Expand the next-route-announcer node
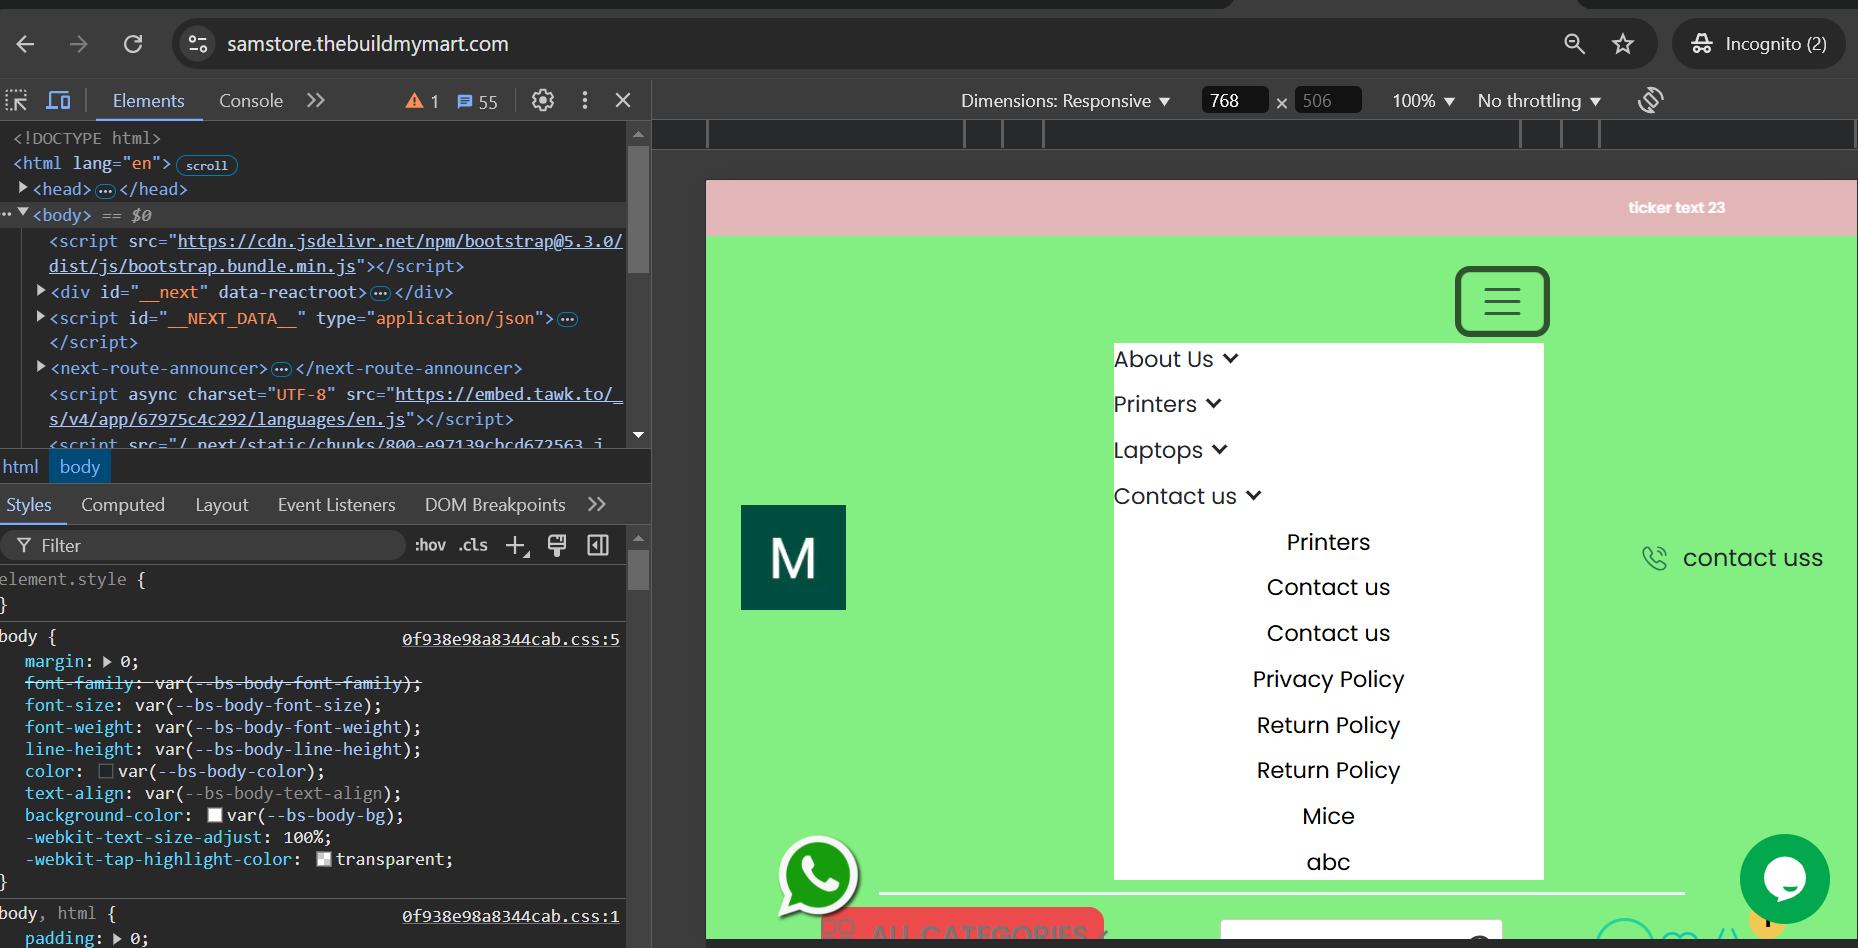Viewport: 1858px width, 948px height. pyautogui.click(x=41, y=367)
